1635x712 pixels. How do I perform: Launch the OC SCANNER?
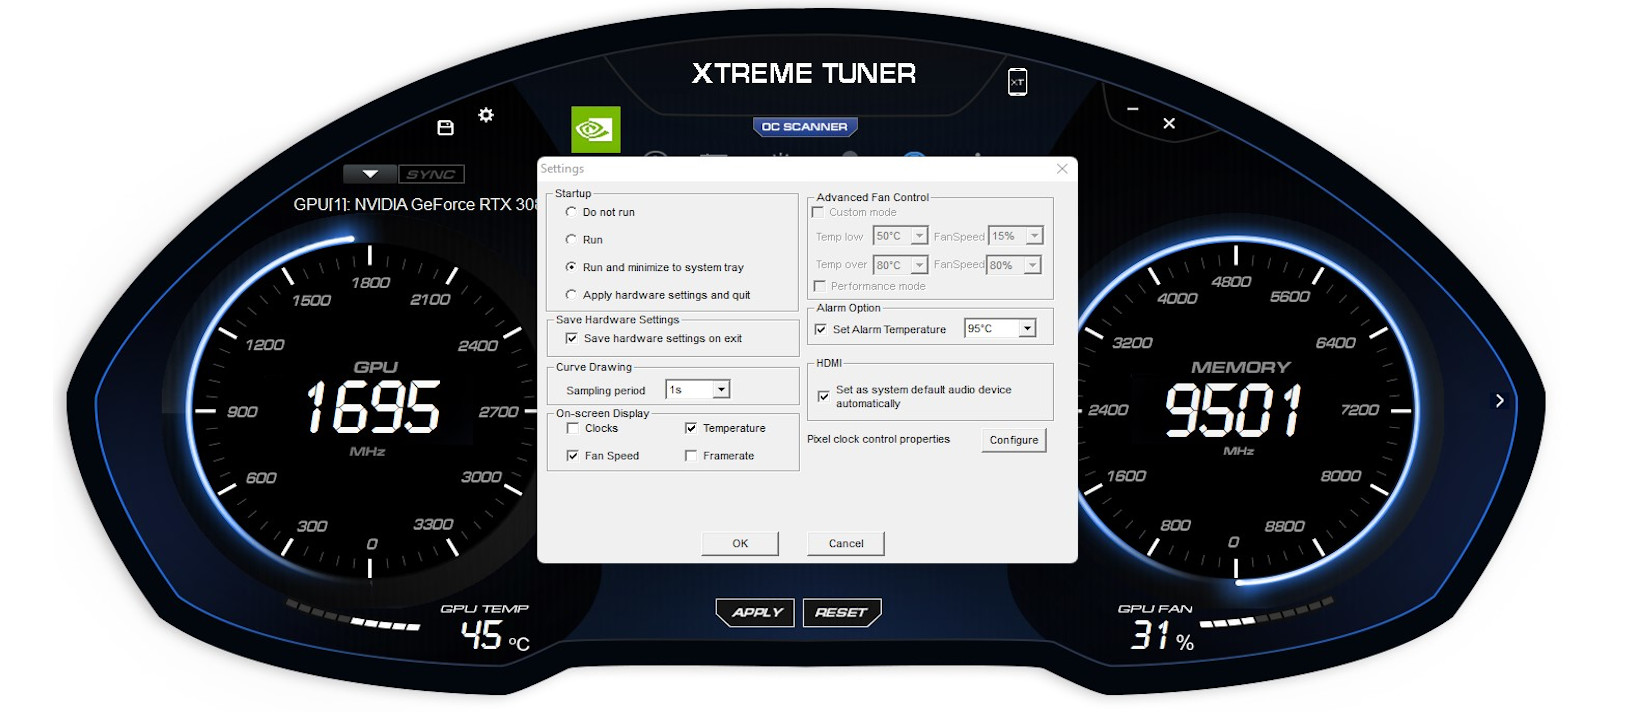[805, 127]
